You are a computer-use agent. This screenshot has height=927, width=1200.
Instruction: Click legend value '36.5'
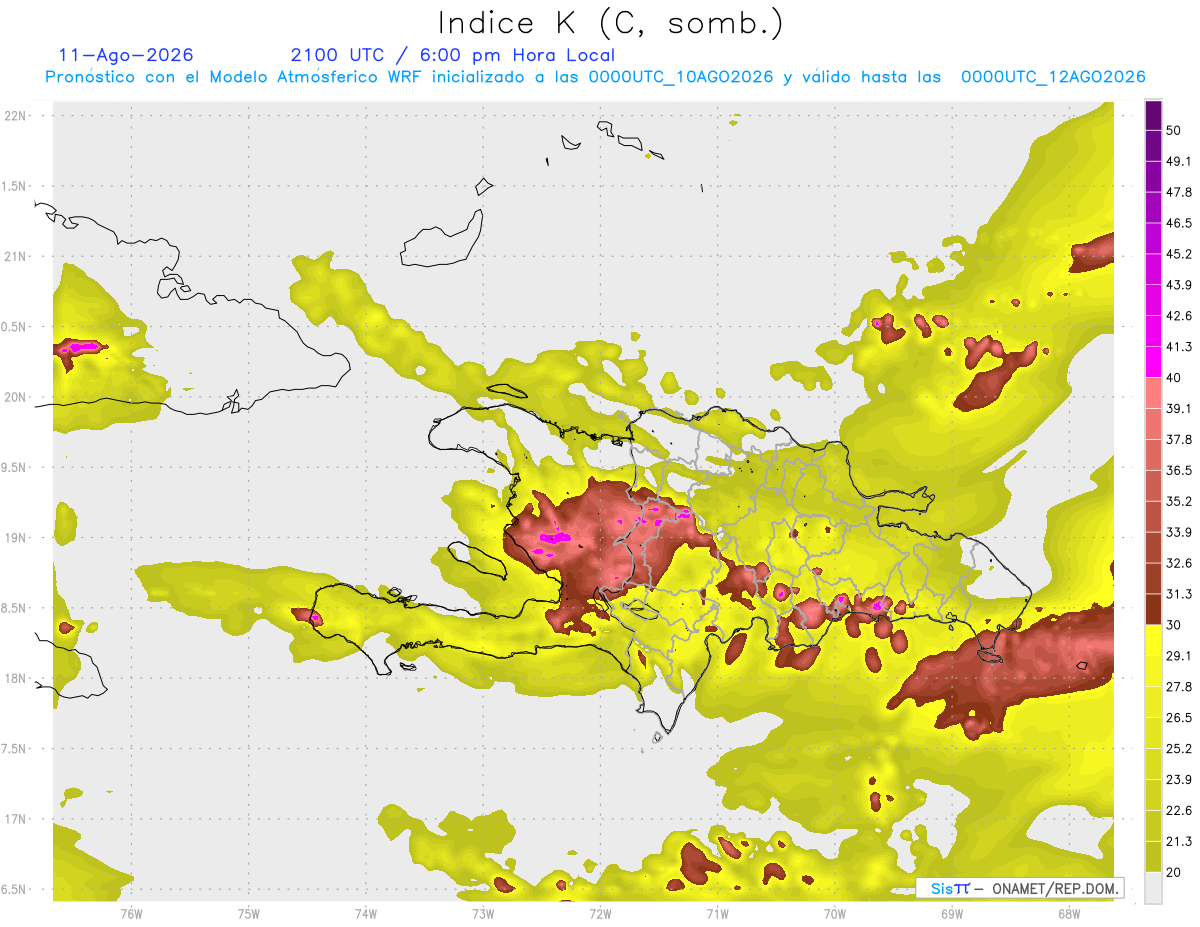pyautogui.click(x=1179, y=471)
